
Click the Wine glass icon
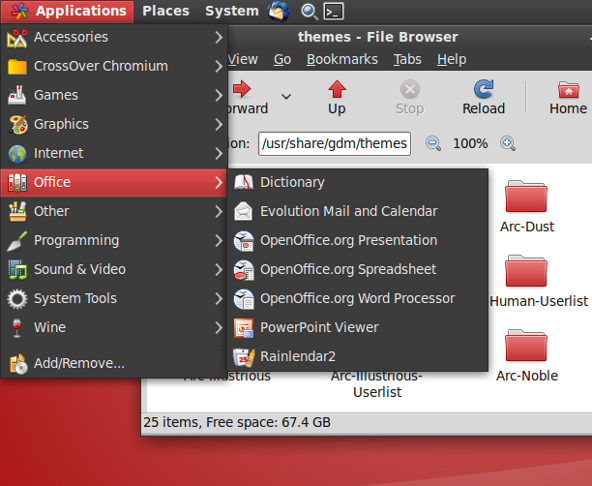[x=17, y=328]
